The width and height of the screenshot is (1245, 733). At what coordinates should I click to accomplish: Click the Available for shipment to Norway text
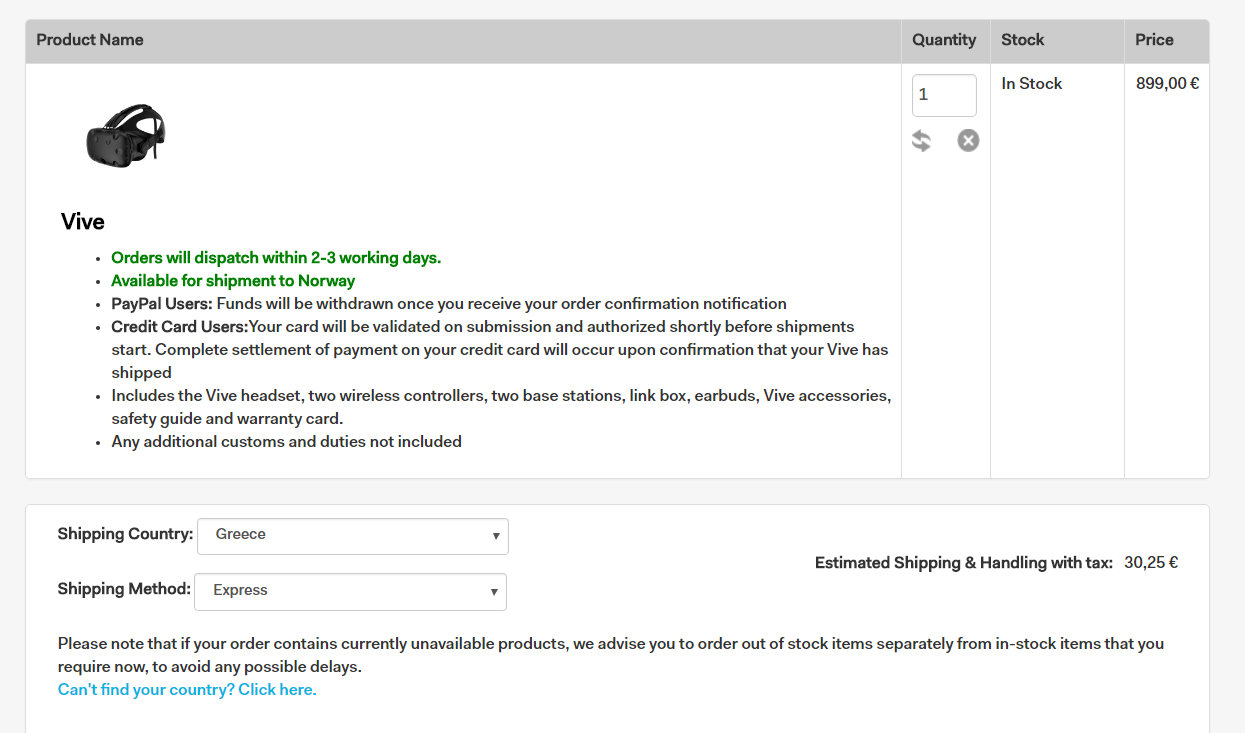click(233, 281)
